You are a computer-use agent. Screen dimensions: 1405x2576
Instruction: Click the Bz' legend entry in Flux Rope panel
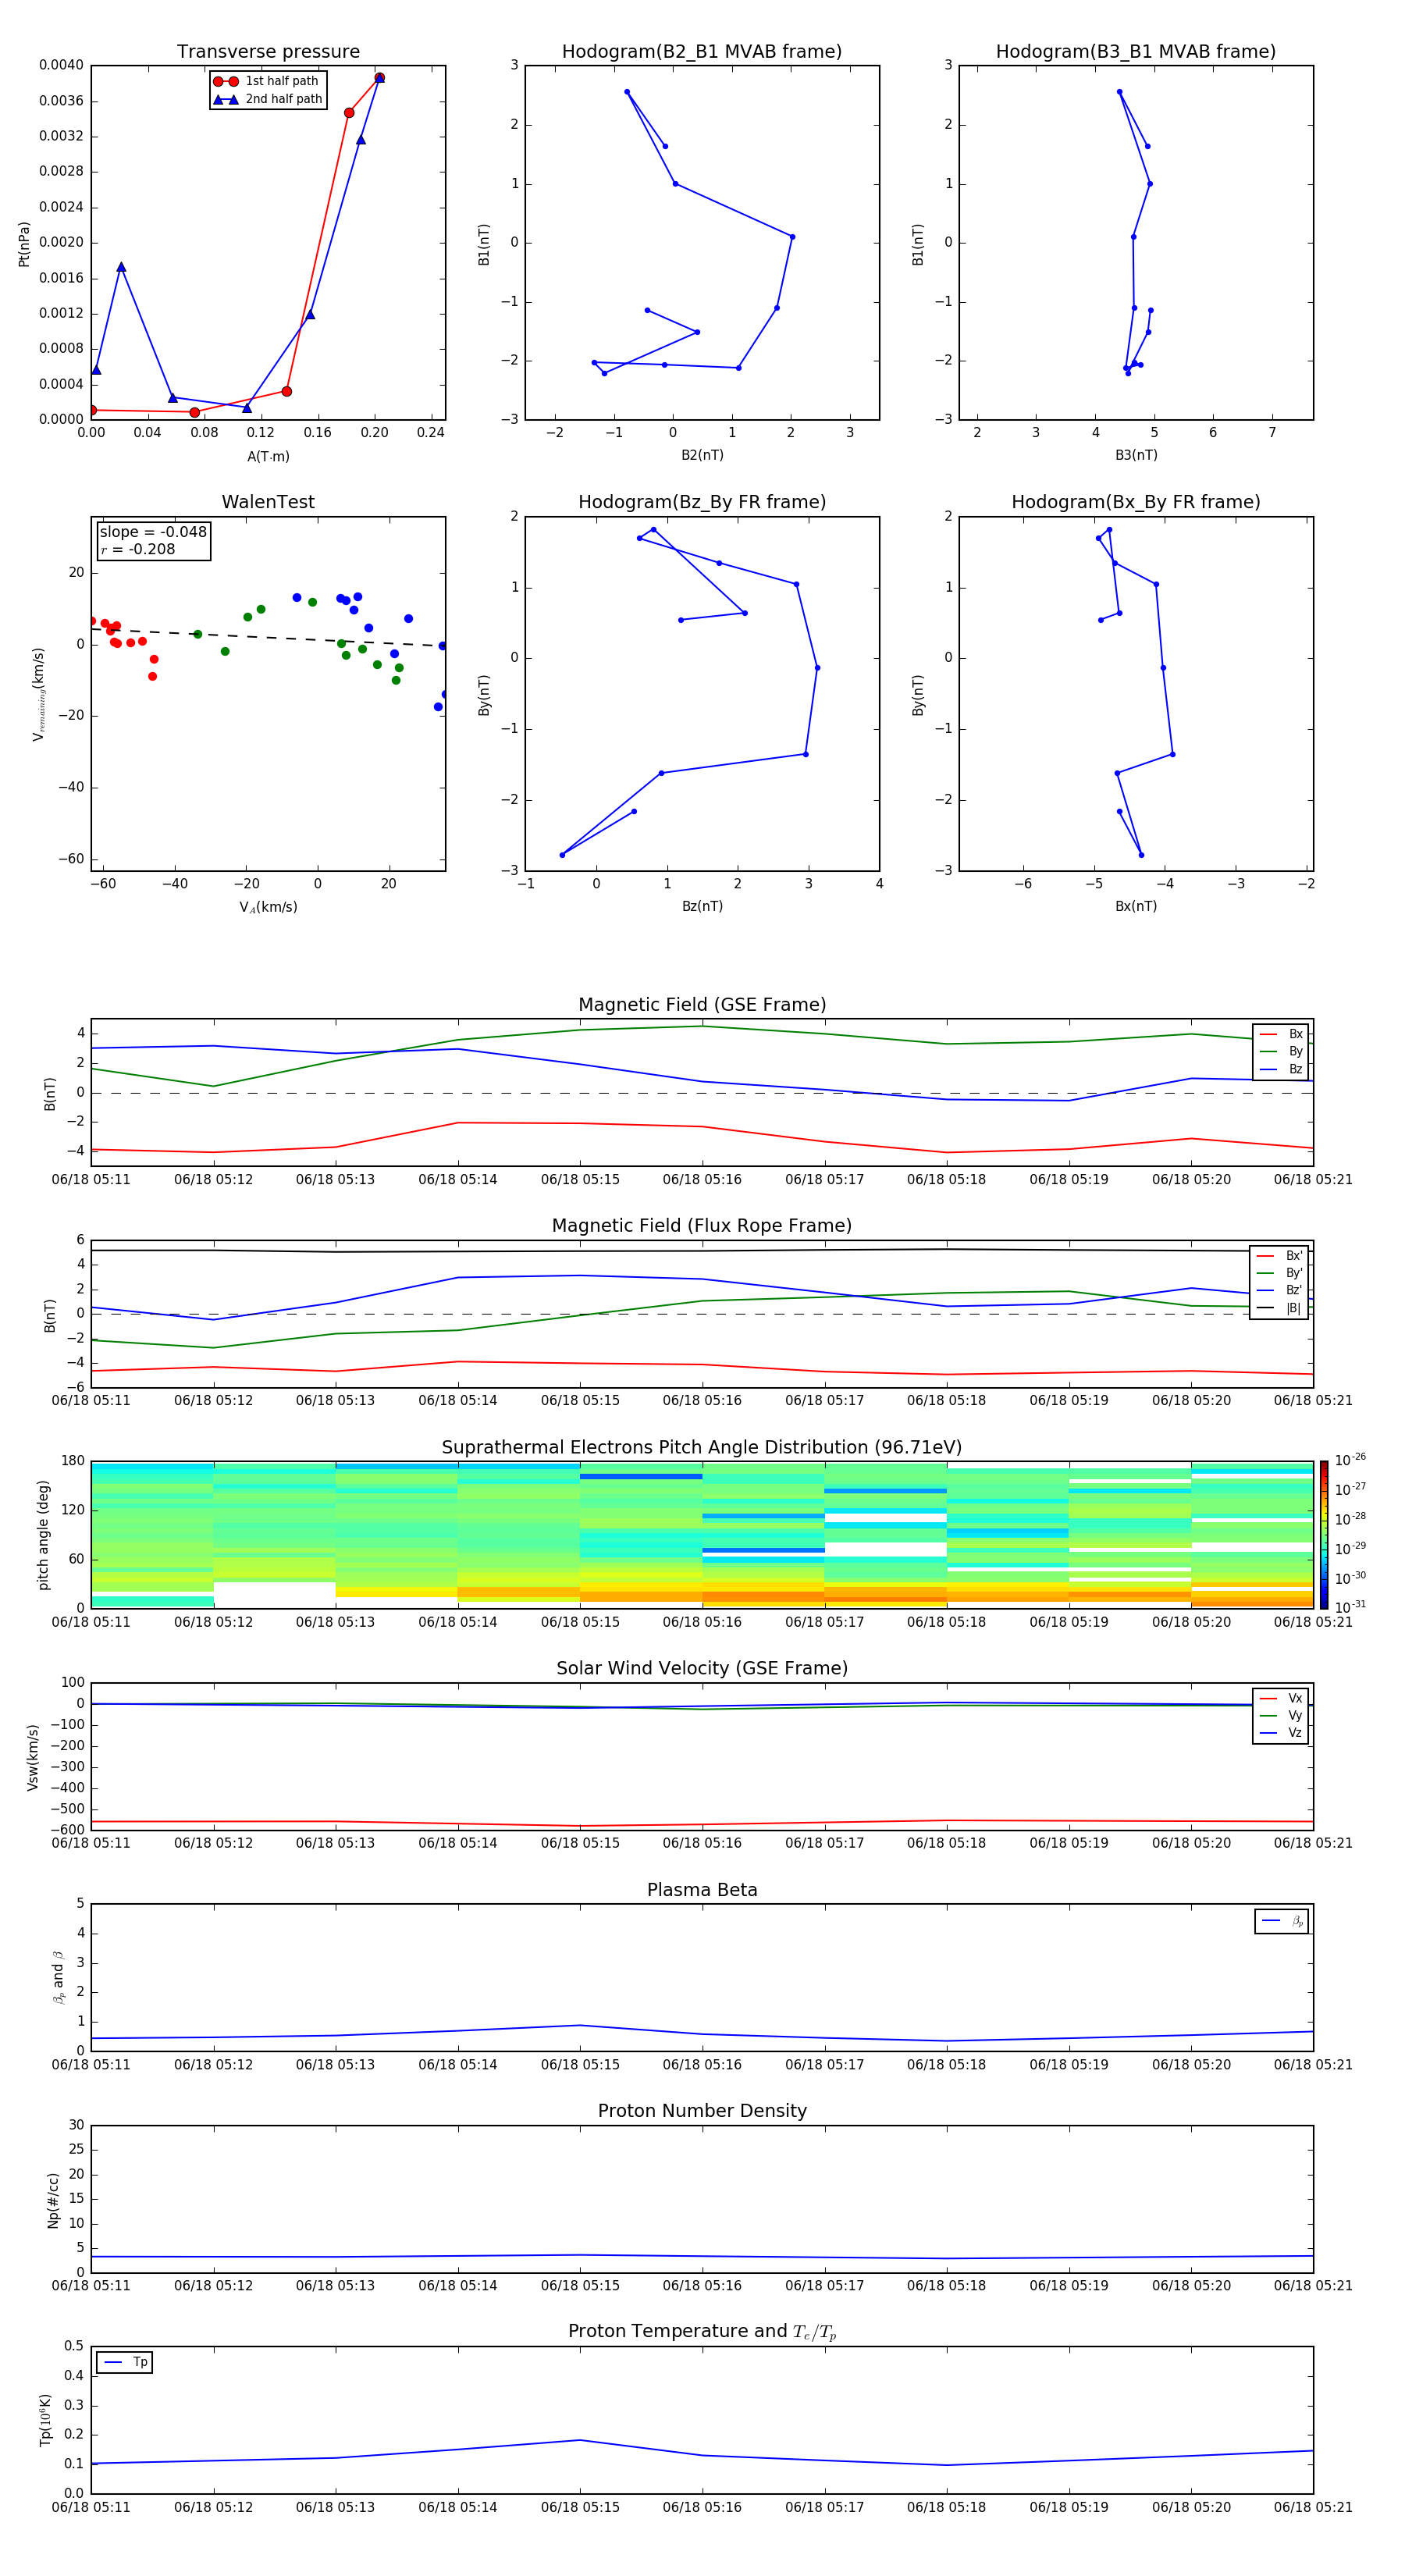1280,1290
